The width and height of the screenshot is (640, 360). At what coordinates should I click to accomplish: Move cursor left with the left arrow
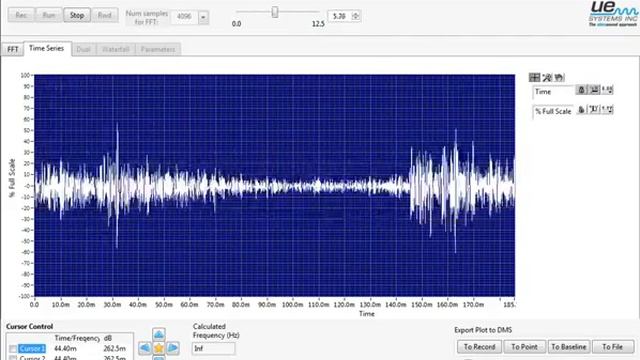(144, 348)
